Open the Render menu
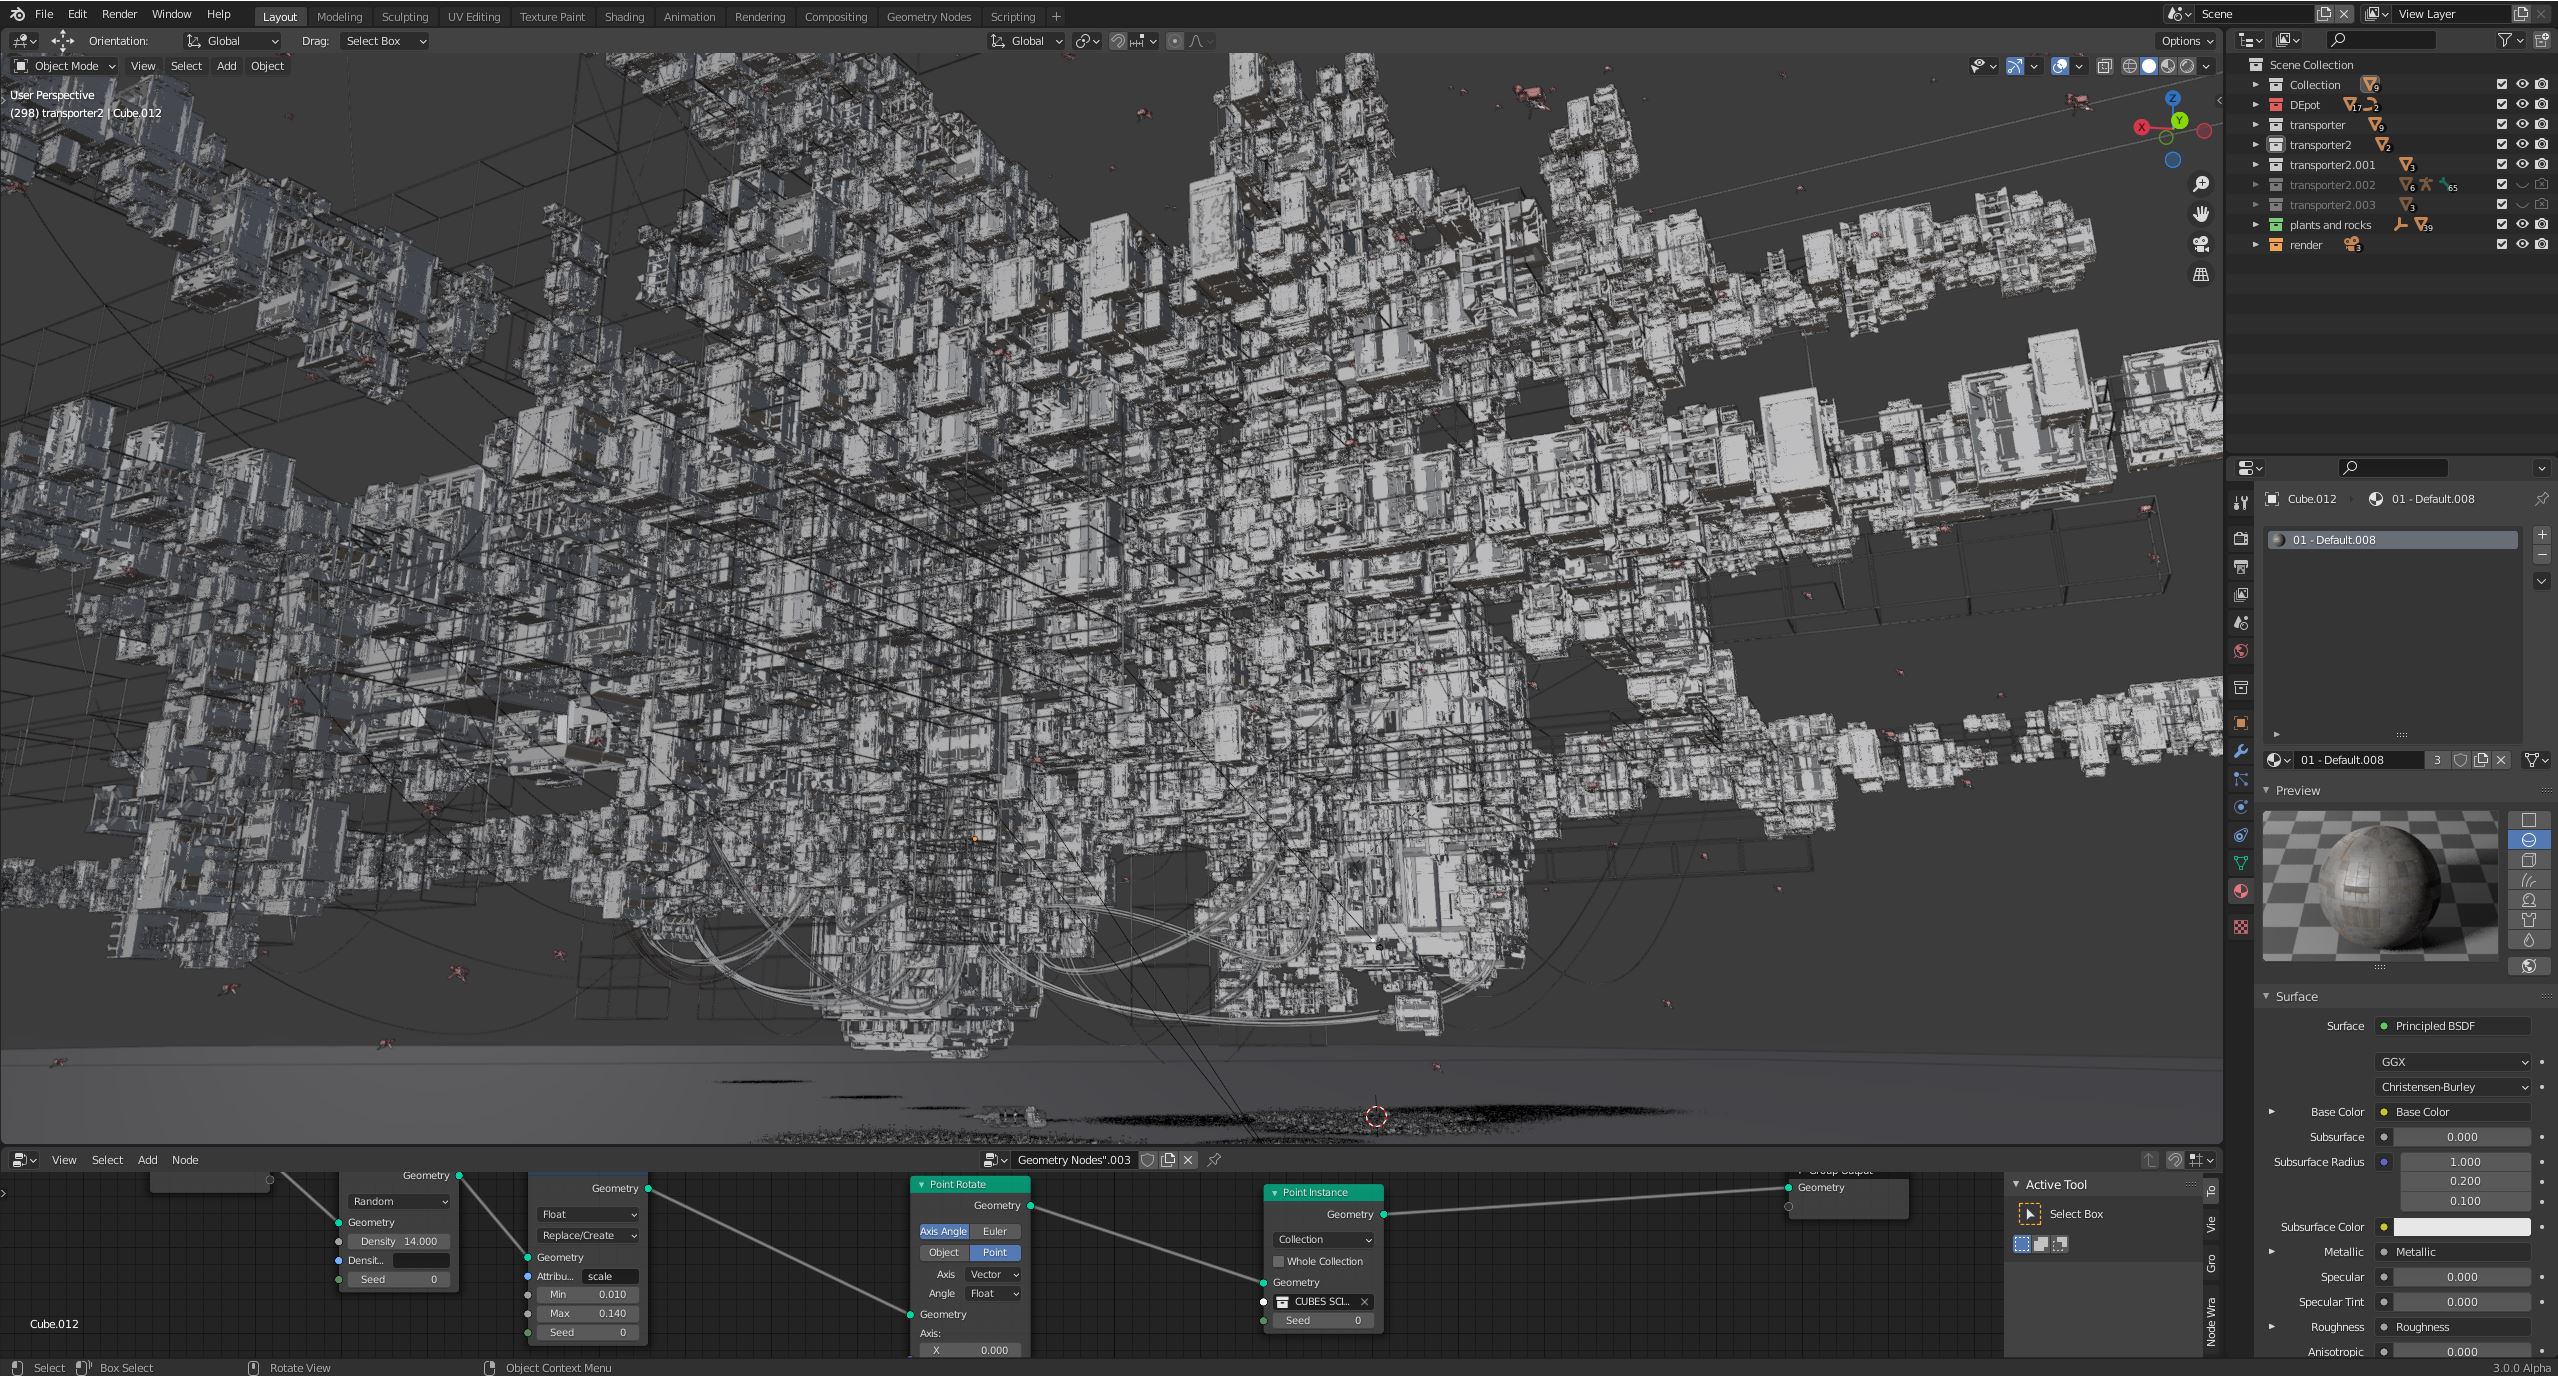 [x=119, y=14]
